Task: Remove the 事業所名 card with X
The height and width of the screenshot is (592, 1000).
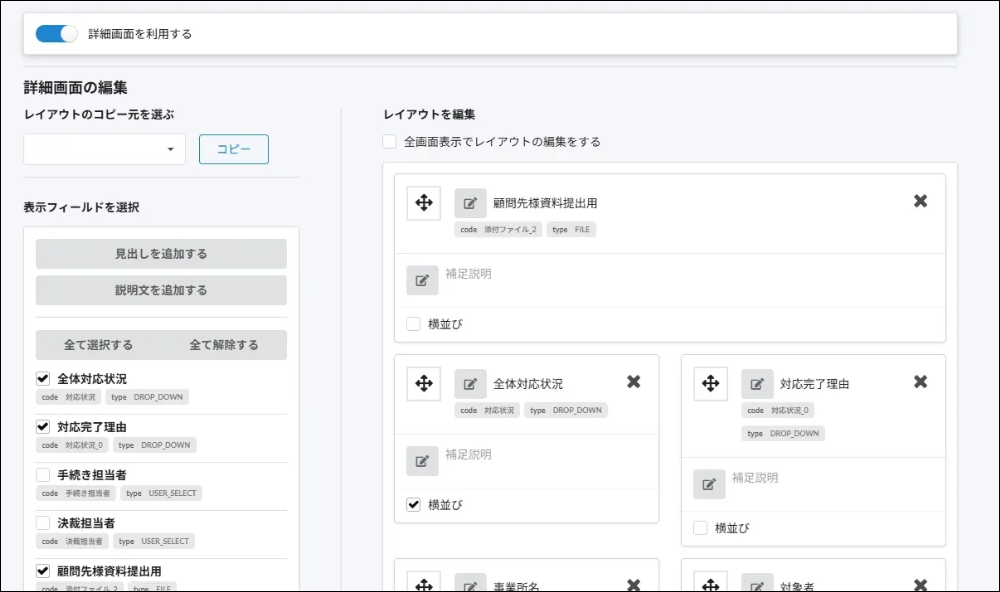Action: (633, 584)
